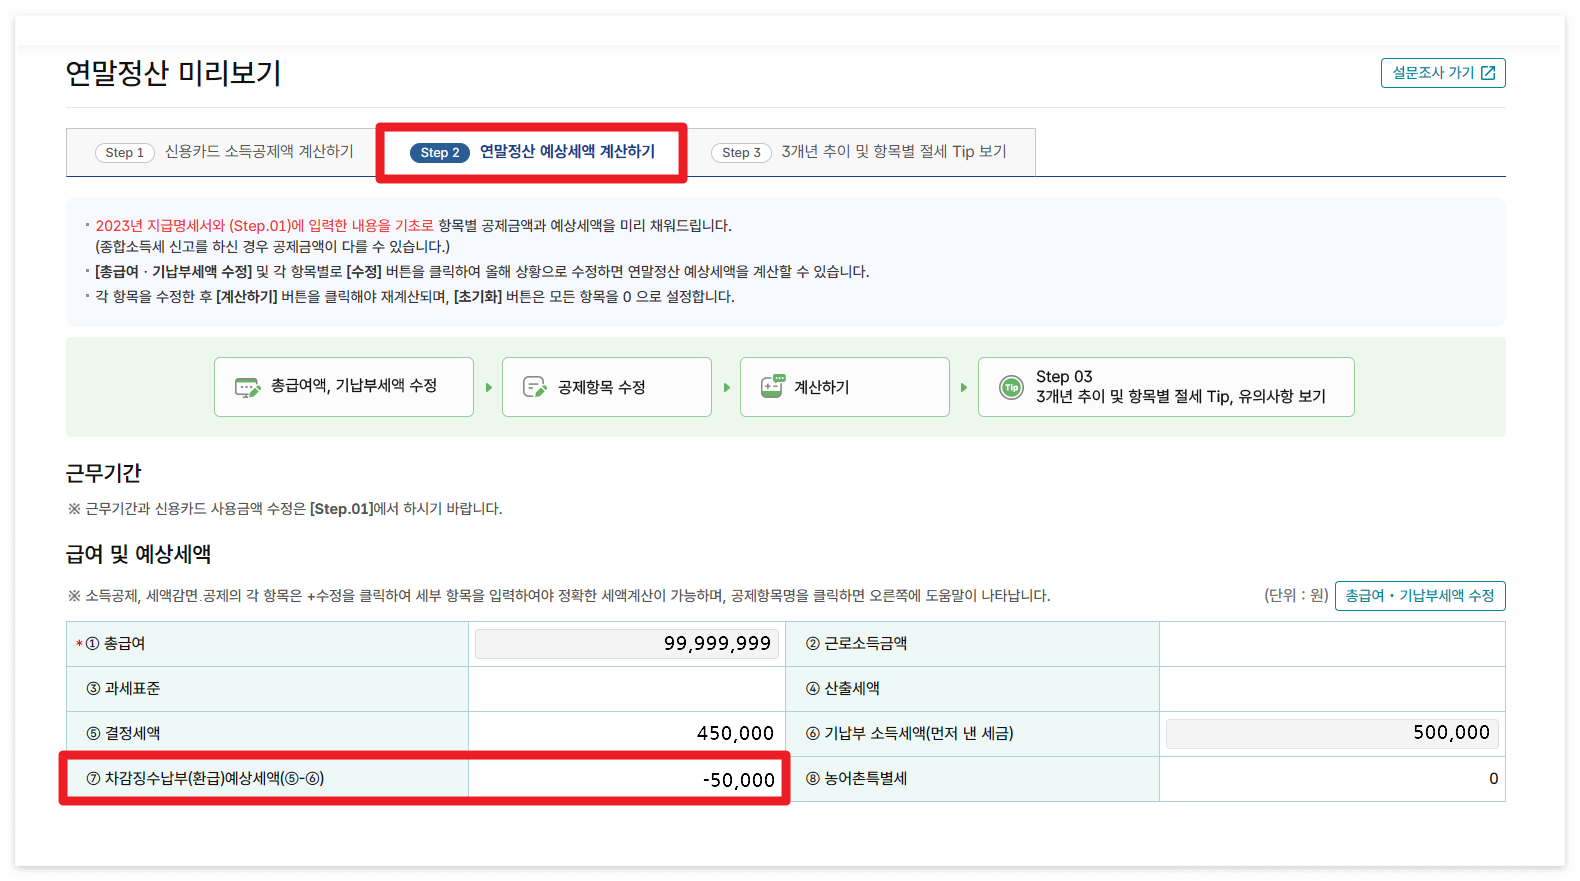Click the card icon beside 총급여액, 기납부세액 수정
1580x881 pixels.
pyautogui.click(x=247, y=387)
